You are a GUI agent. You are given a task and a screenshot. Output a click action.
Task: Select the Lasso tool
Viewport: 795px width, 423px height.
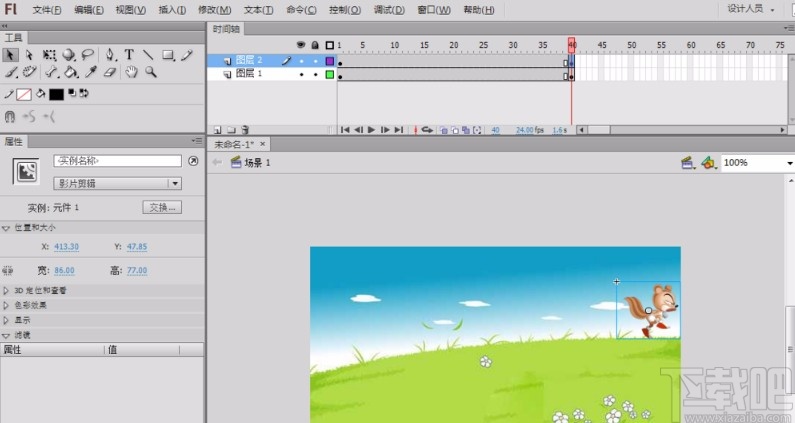(x=88, y=54)
